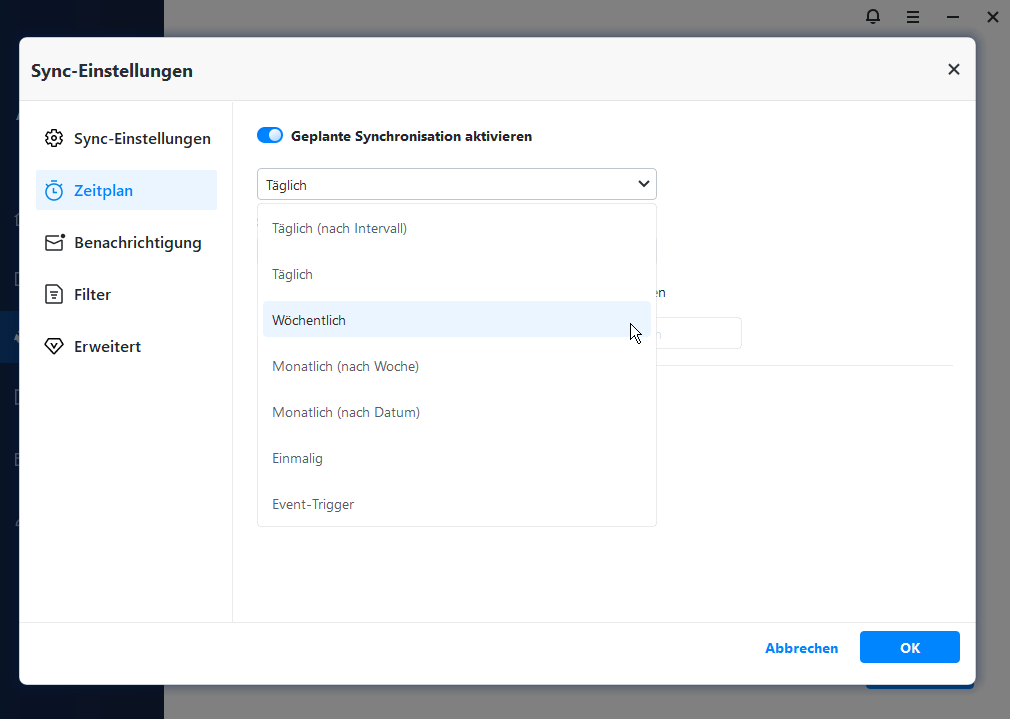Open notifications via the bell icon
The height and width of the screenshot is (719, 1010).
click(x=873, y=17)
